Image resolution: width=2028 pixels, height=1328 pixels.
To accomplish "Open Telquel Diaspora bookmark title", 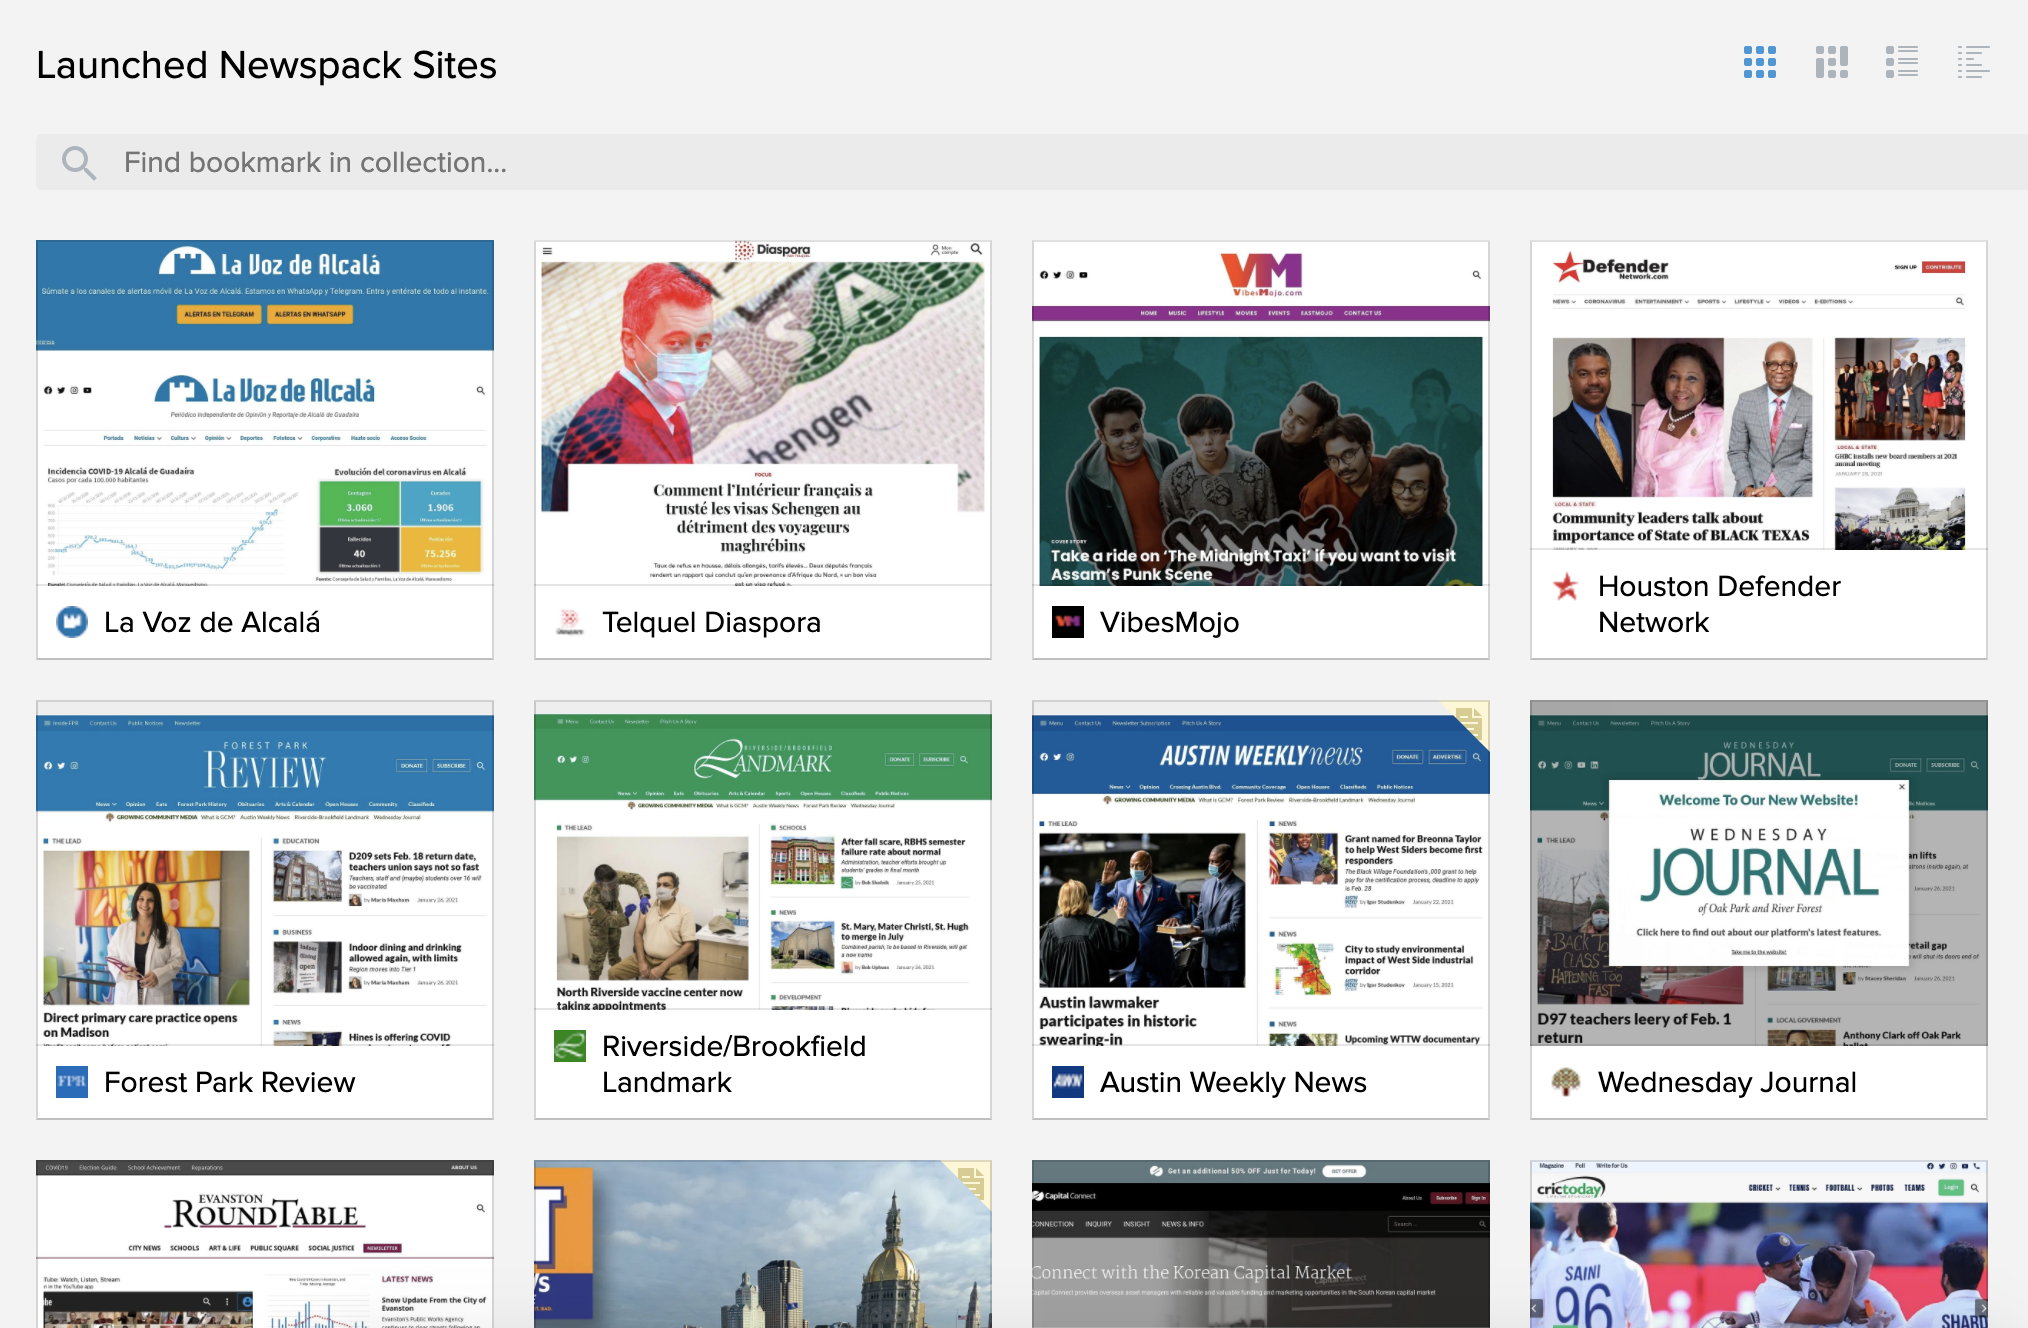I will 711,622.
